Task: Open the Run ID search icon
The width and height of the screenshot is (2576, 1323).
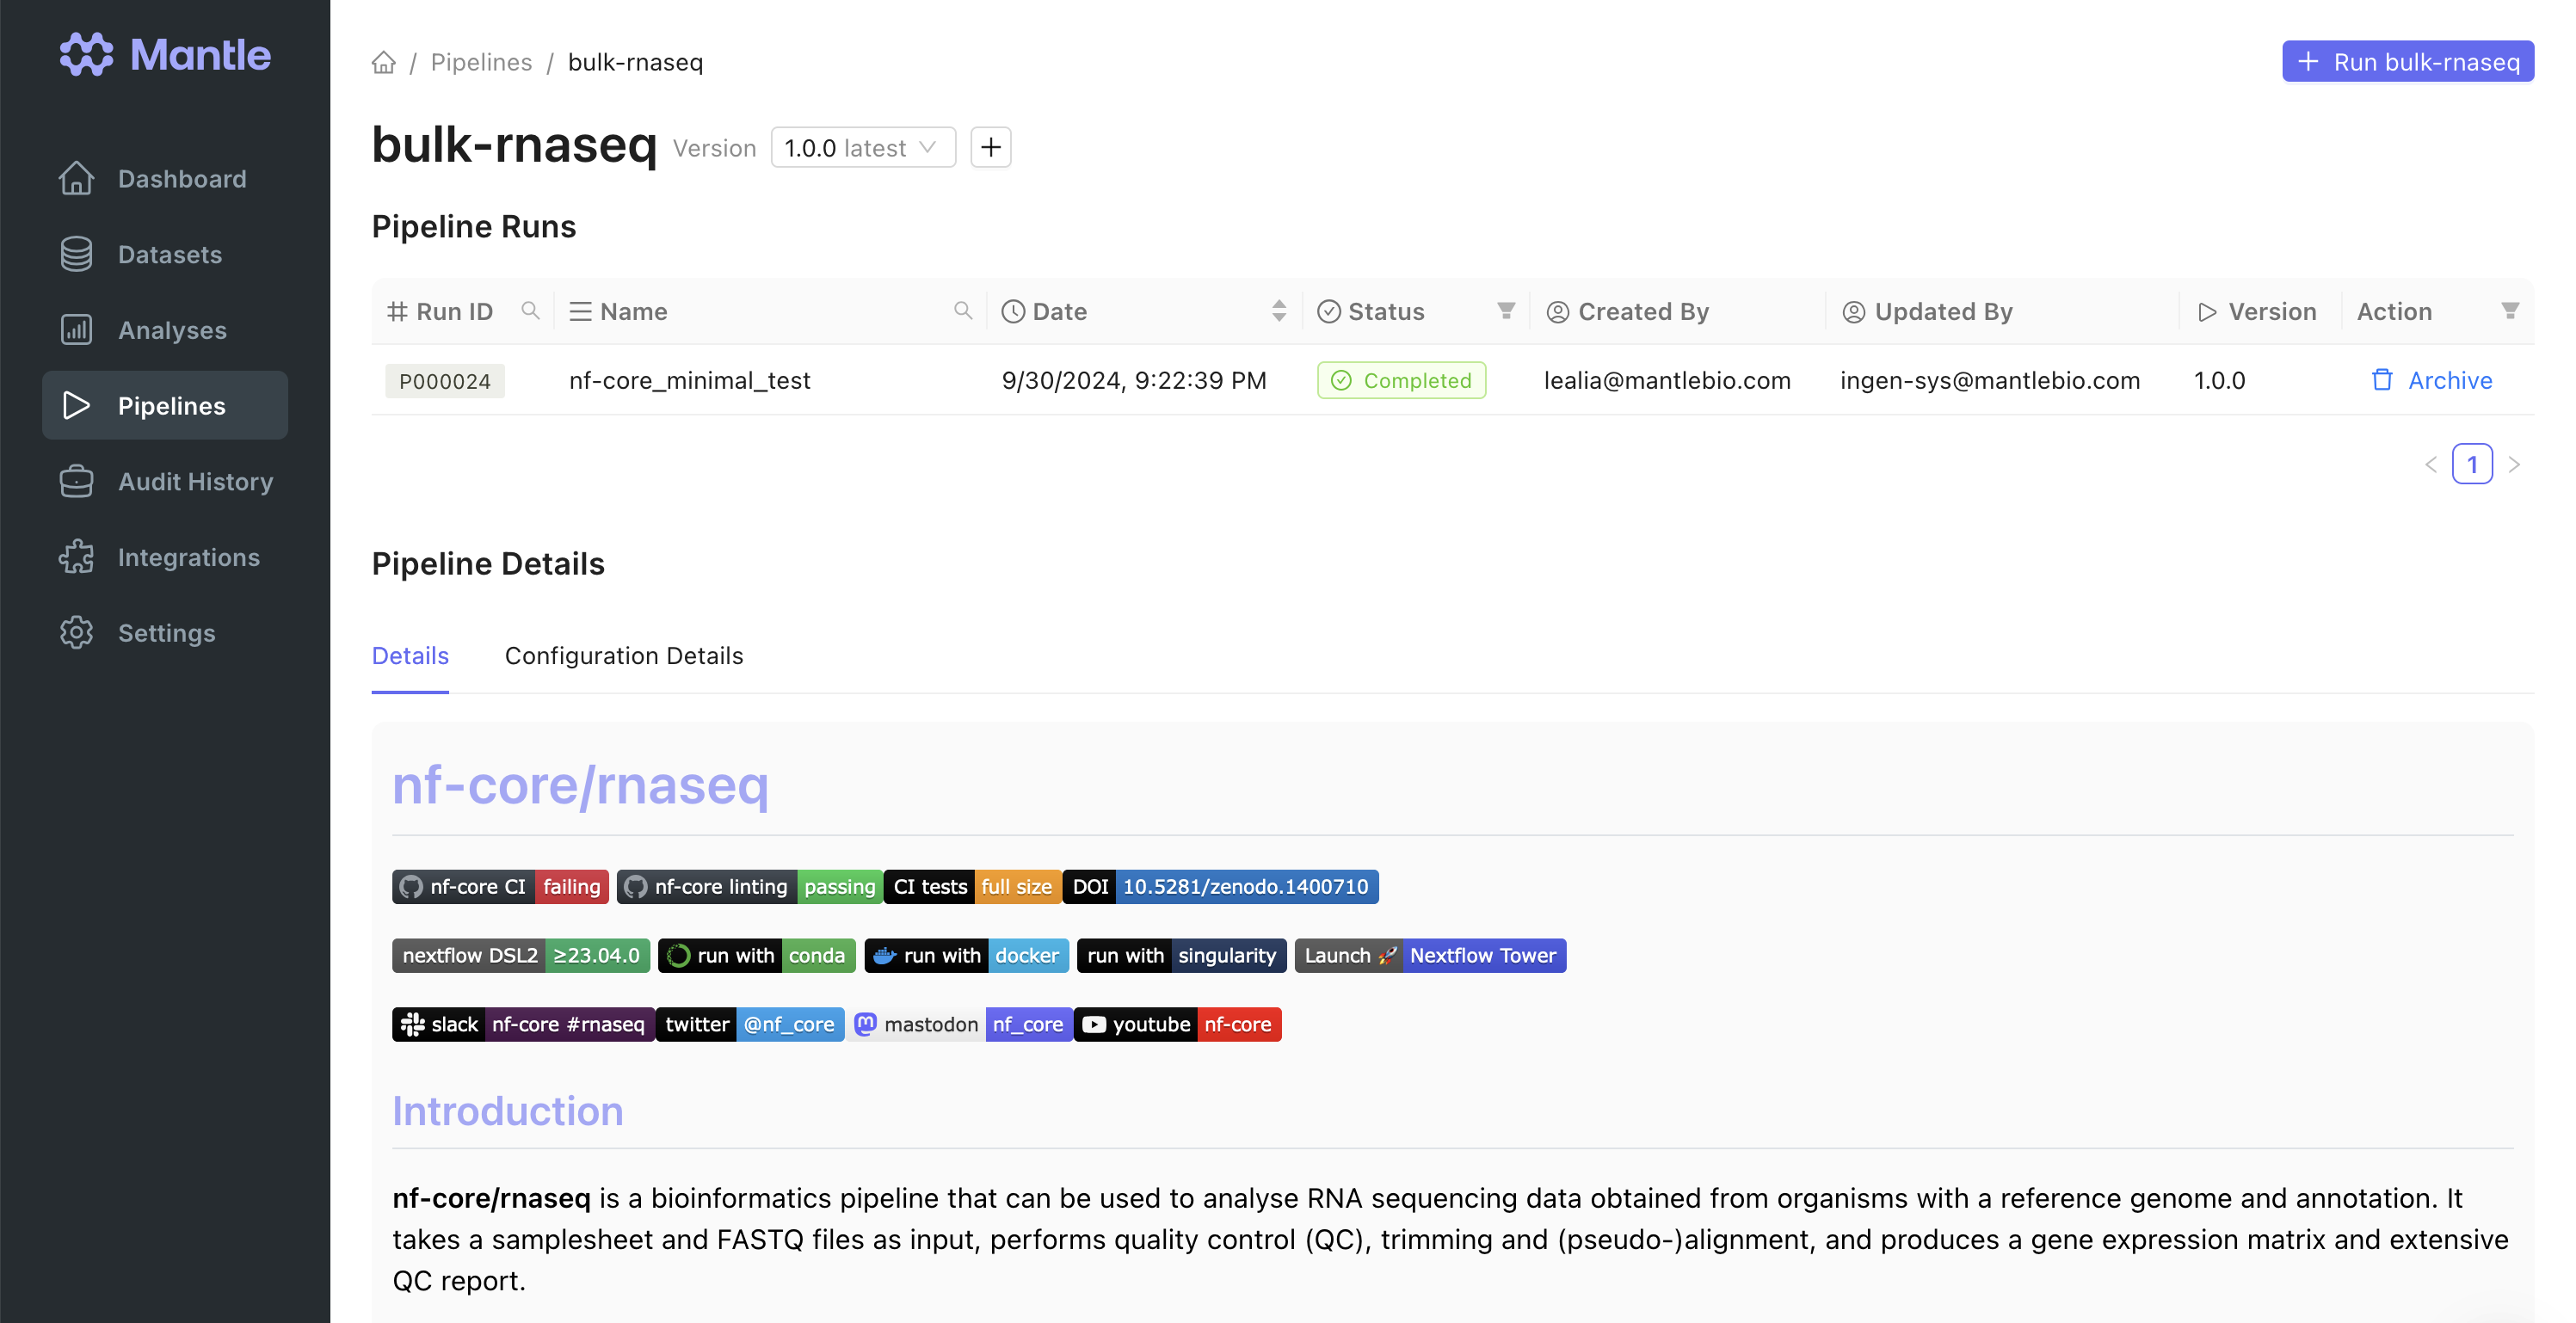Action: pyautogui.click(x=530, y=311)
